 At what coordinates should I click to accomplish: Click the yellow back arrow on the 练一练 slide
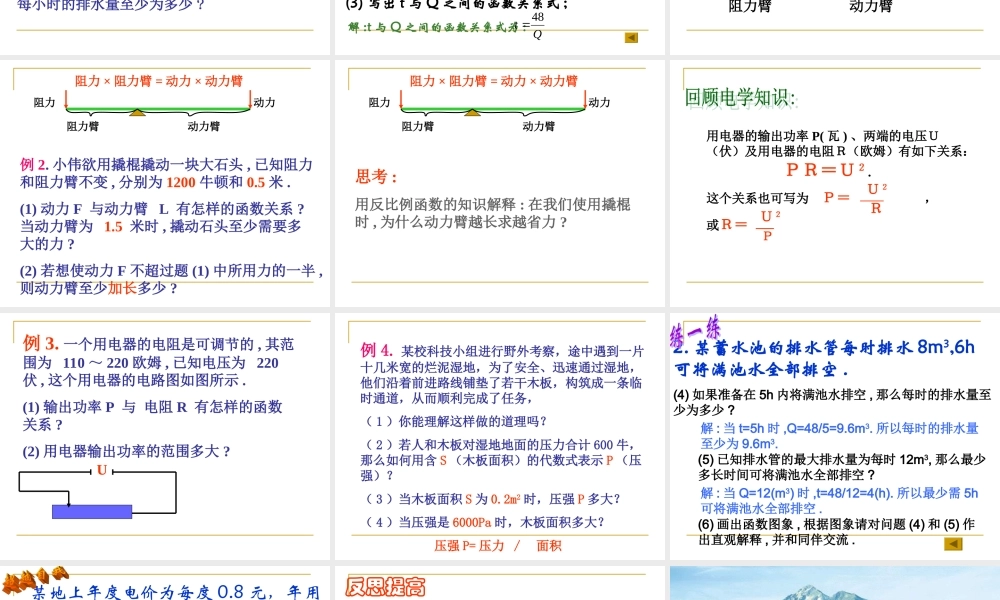click(x=953, y=544)
